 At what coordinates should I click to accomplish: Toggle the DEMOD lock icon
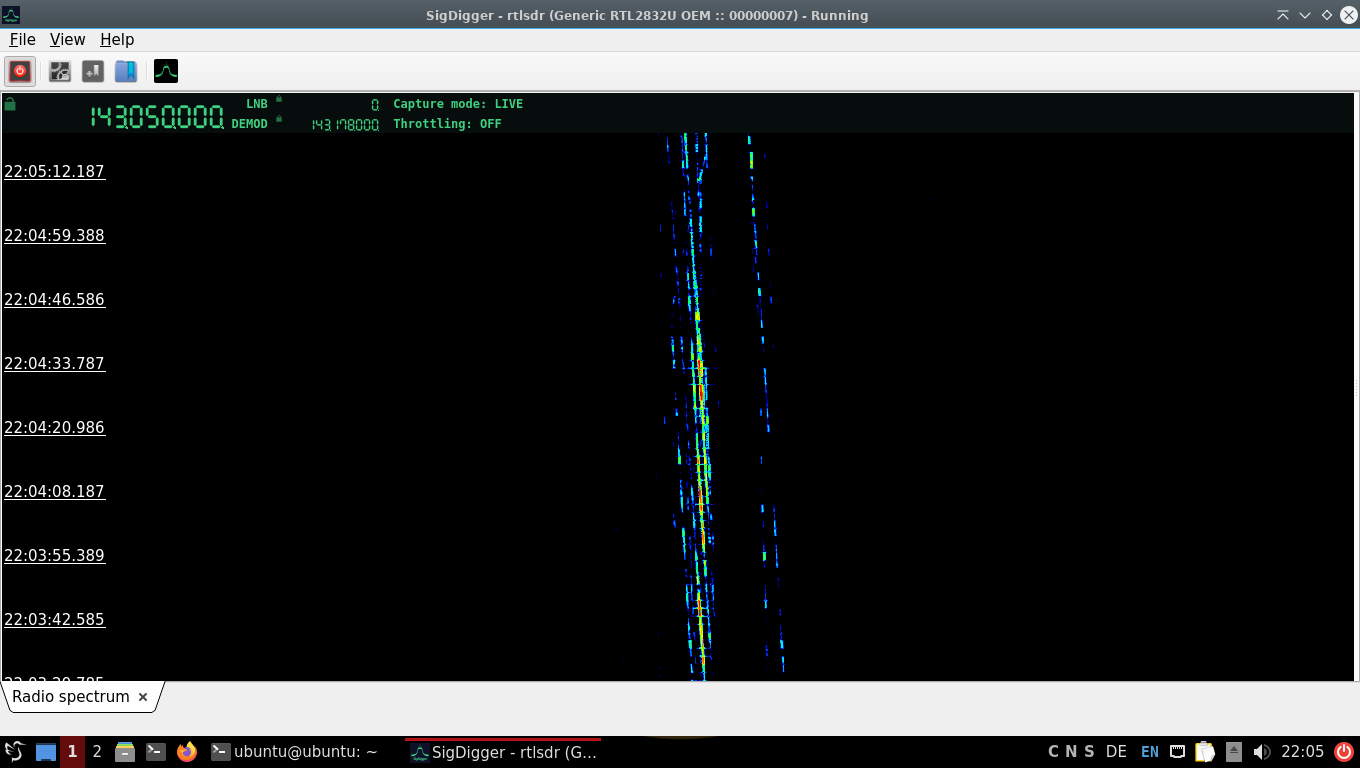click(279, 119)
